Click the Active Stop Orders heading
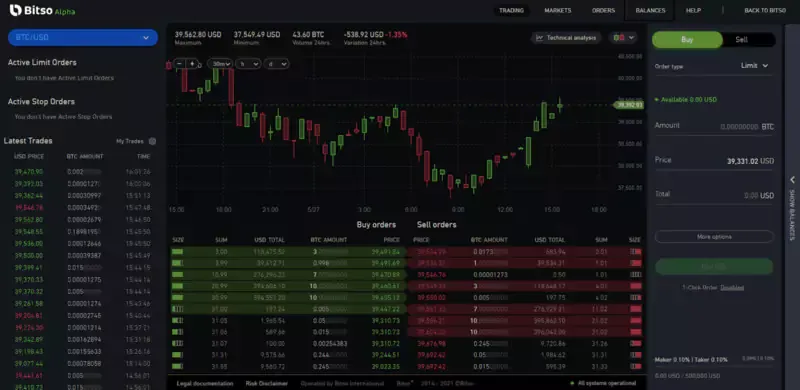Image resolution: width=800 pixels, height=390 pixels. point(41,102)
